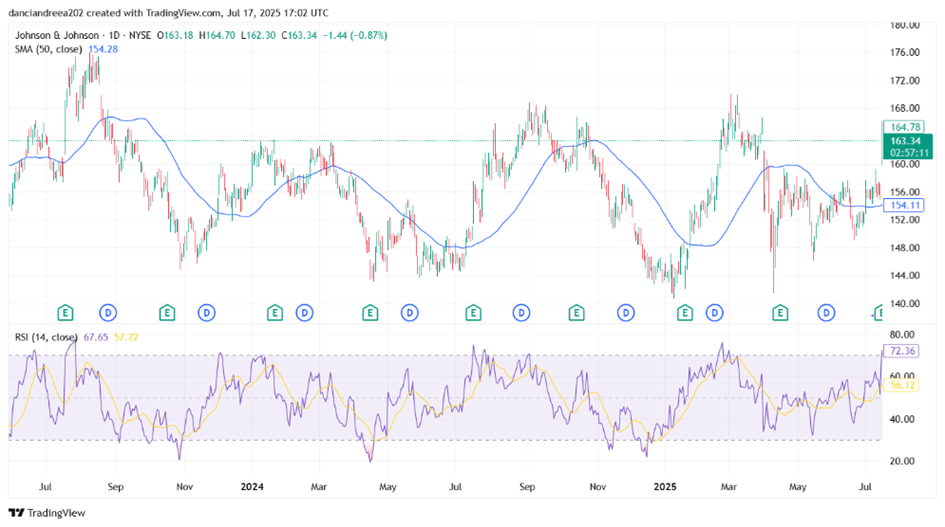Click the 164.78 price label on axis
945x527 pixels.
904,127
